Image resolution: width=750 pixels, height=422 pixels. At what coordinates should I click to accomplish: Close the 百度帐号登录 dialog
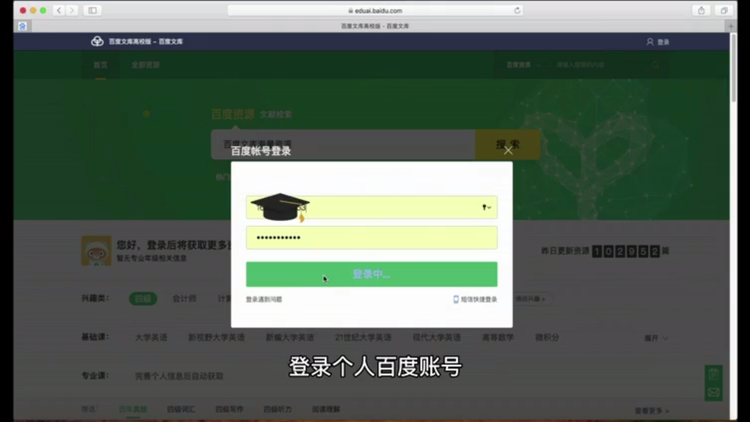click(508, 151)
